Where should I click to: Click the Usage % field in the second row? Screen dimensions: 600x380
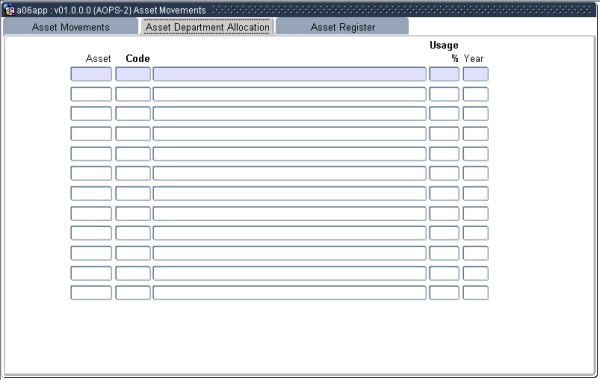tap(444, 94)
